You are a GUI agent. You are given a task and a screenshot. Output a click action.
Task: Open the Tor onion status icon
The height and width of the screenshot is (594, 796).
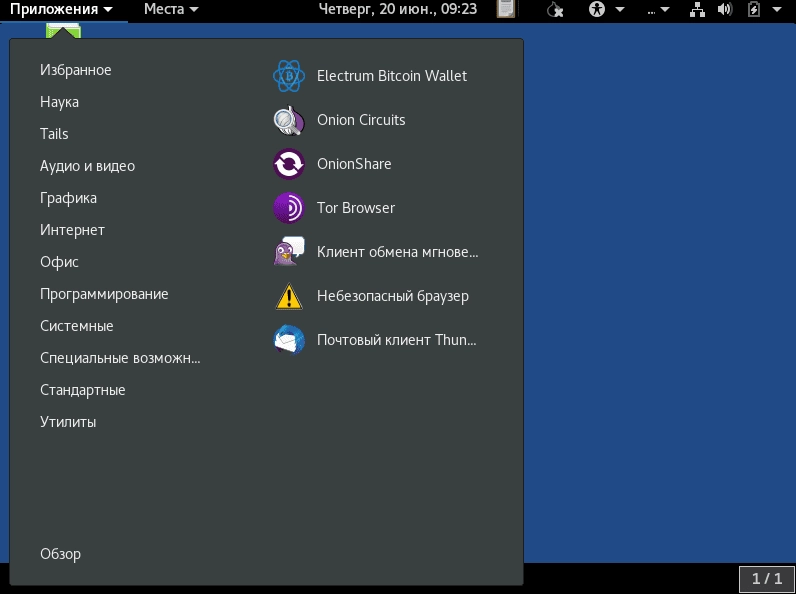555,9
